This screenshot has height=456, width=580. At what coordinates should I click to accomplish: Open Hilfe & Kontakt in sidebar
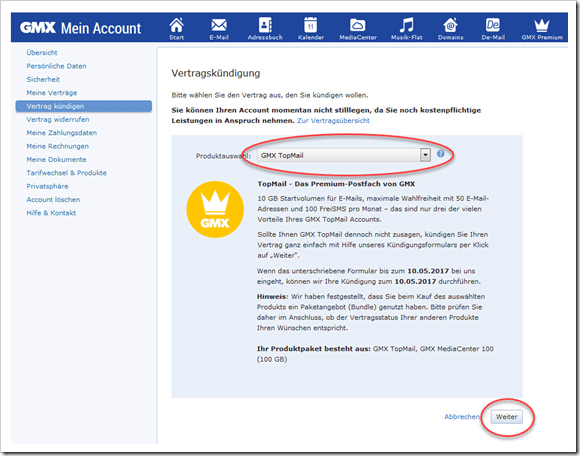(51, 213)
